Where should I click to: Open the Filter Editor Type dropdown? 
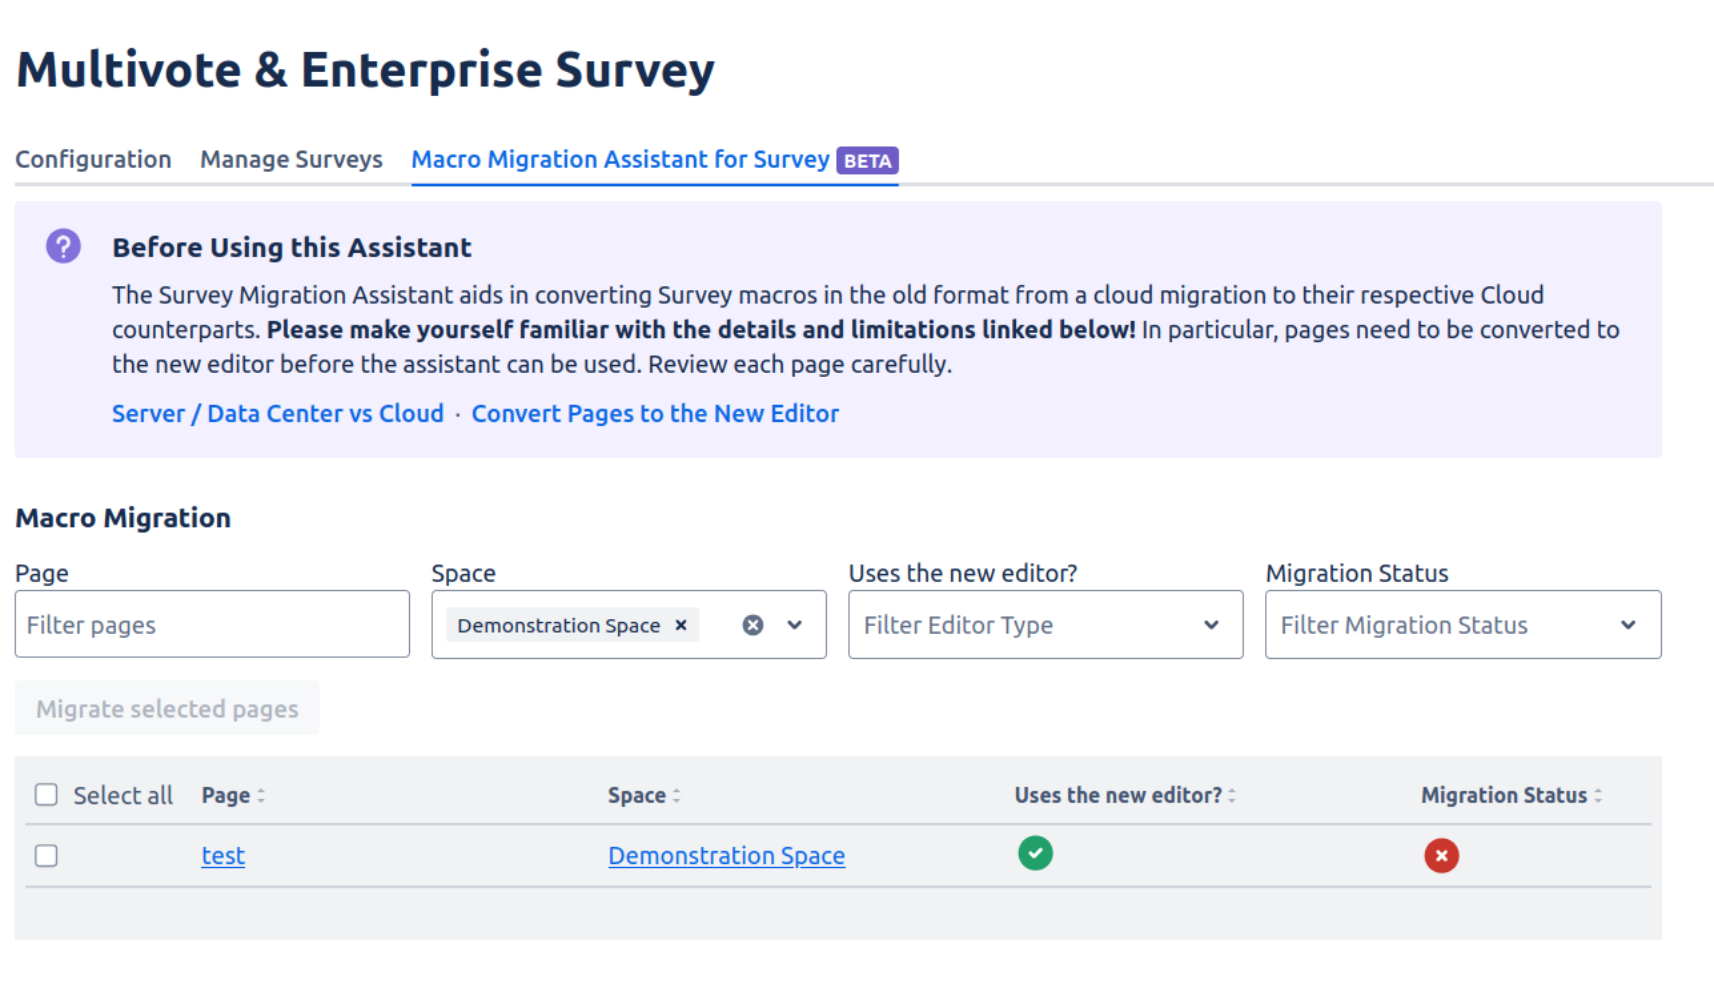tap(1045, 625)
